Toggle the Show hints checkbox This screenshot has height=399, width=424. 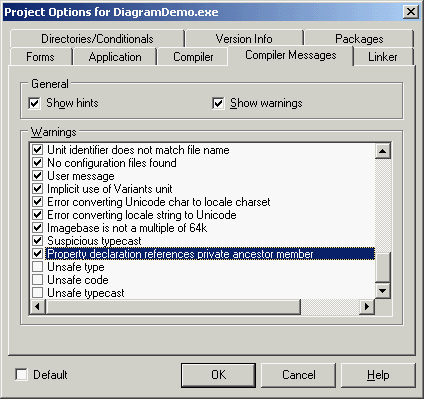click(35, 103)
